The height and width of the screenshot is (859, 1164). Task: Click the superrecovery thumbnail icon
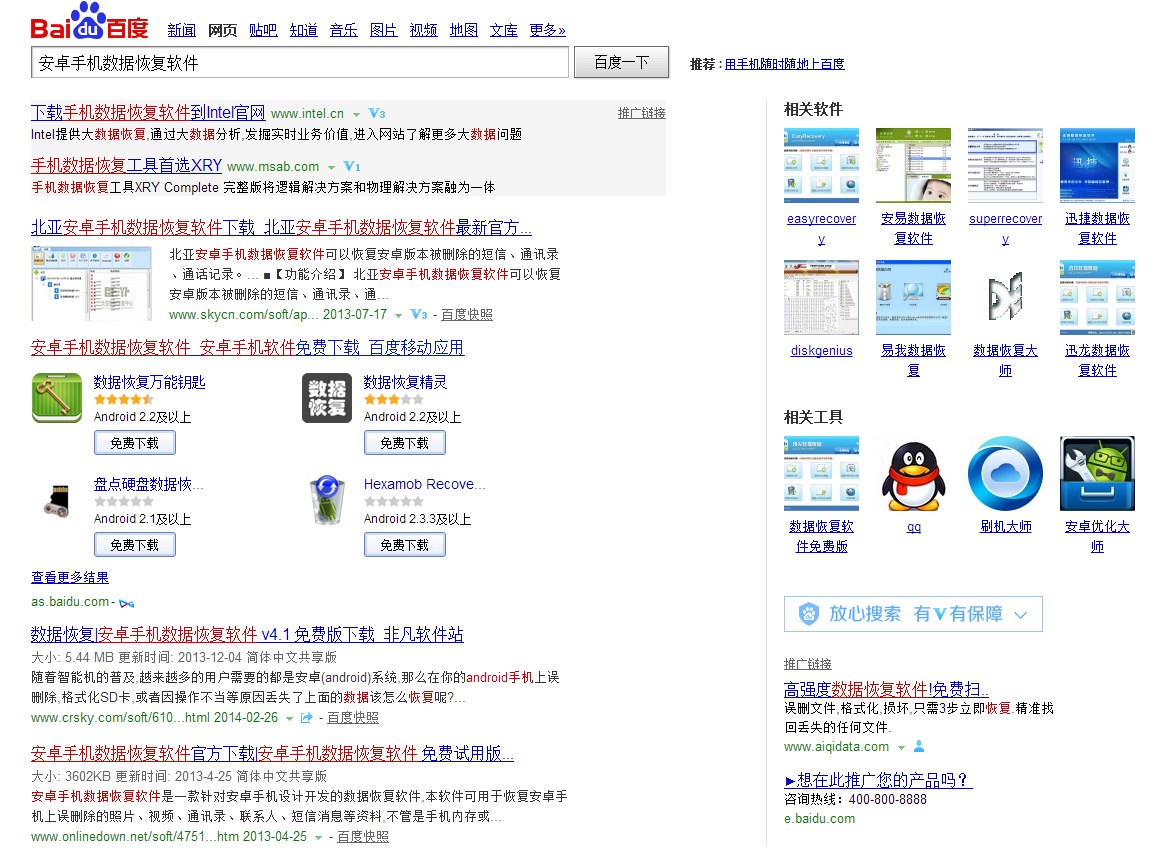coord(1005,164)
